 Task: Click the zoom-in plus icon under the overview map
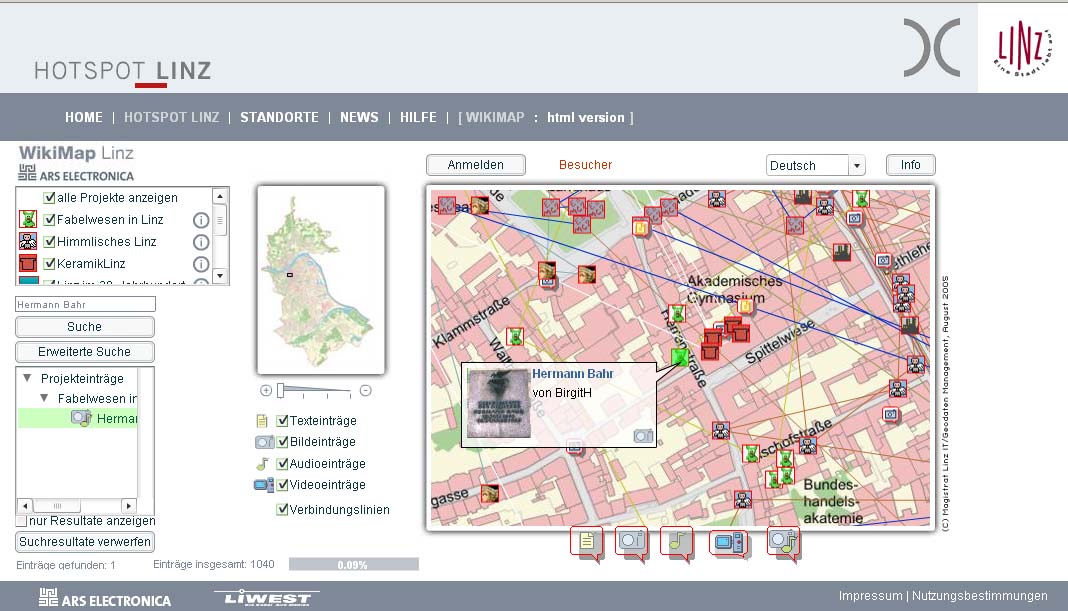click(x=266, y=391)
